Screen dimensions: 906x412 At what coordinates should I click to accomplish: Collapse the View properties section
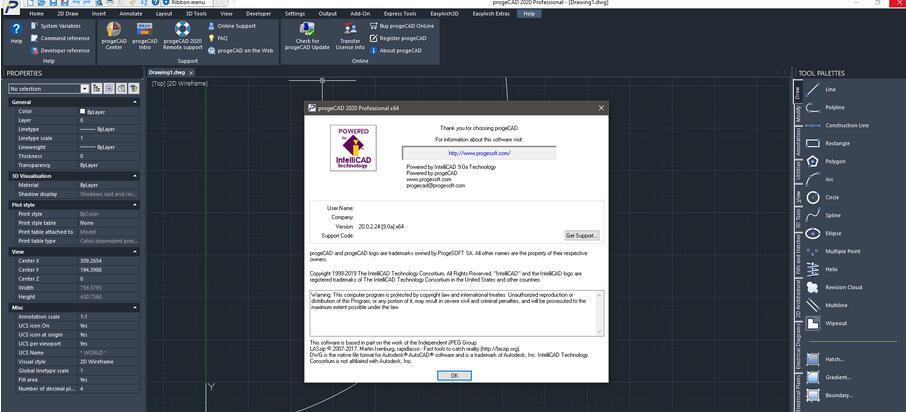tap(135, 253)
